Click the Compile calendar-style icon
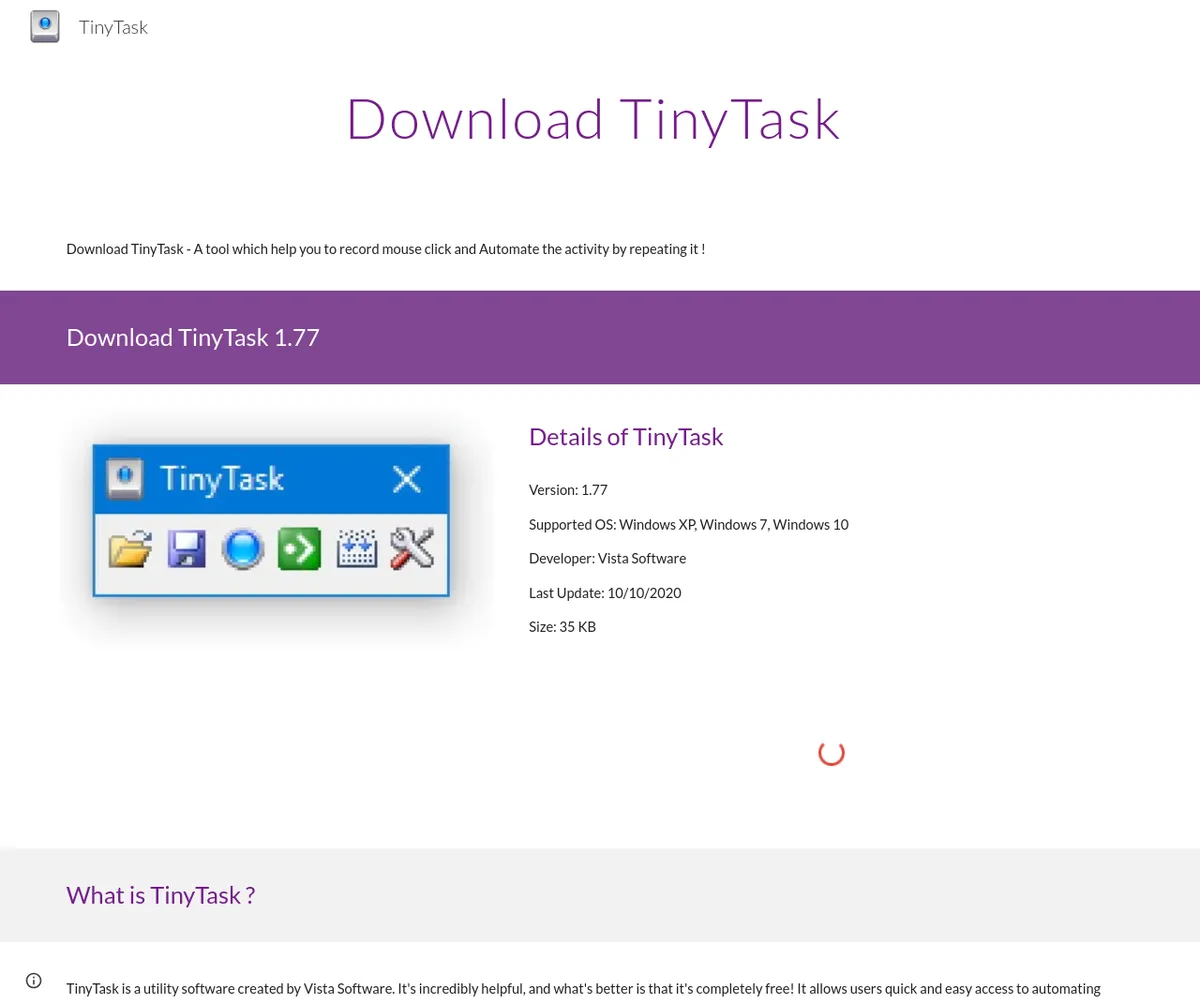 pyautogui.click(x=356, y=549)
